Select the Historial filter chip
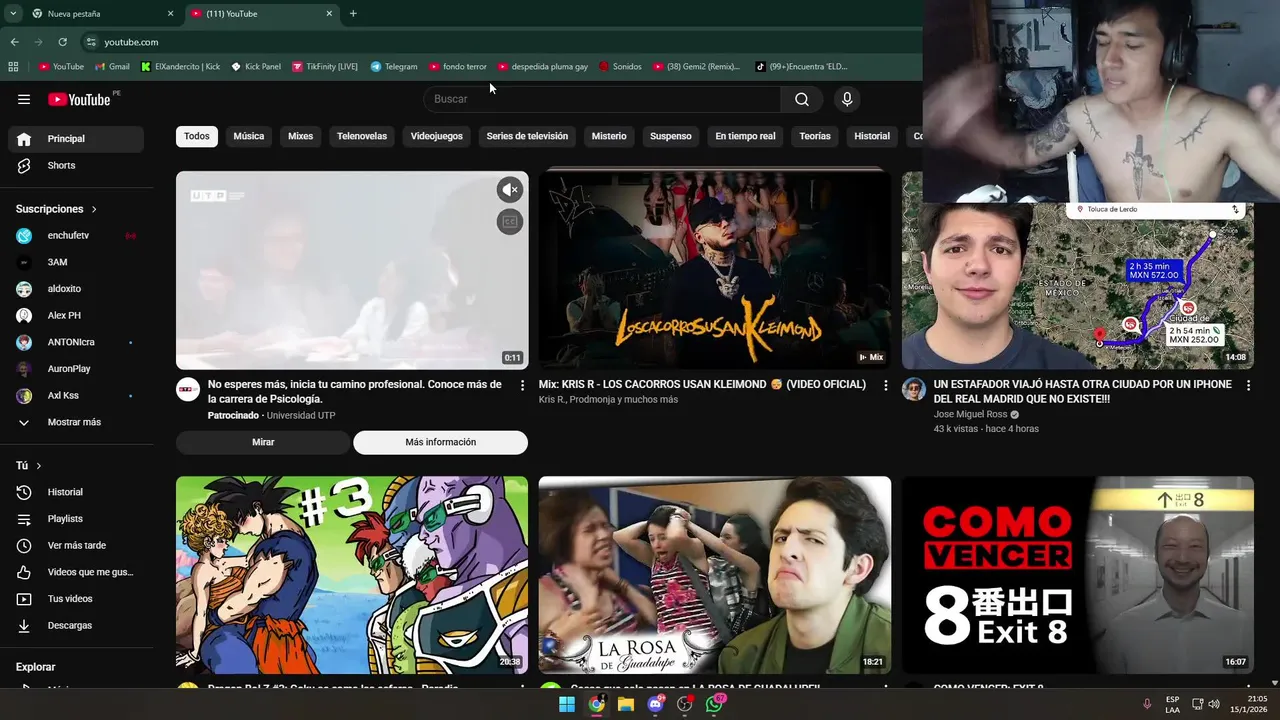1280x720 pixels. [x=872, y=136]
